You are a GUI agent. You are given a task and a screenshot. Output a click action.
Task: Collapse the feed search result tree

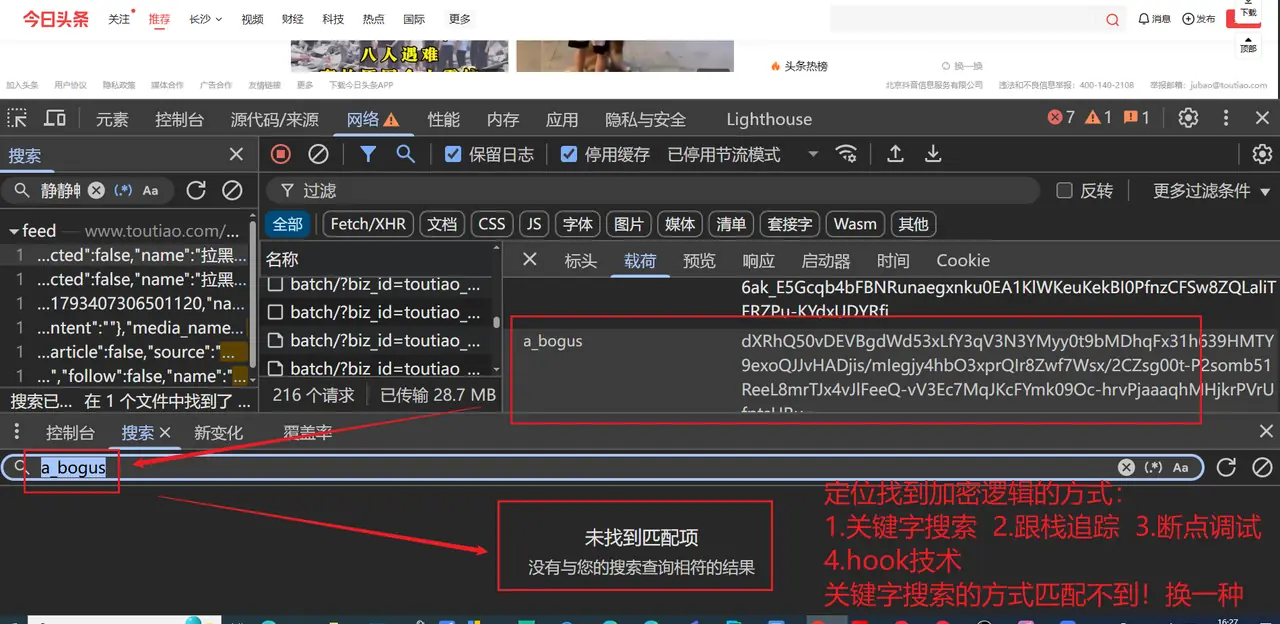[x=14, y=231]
